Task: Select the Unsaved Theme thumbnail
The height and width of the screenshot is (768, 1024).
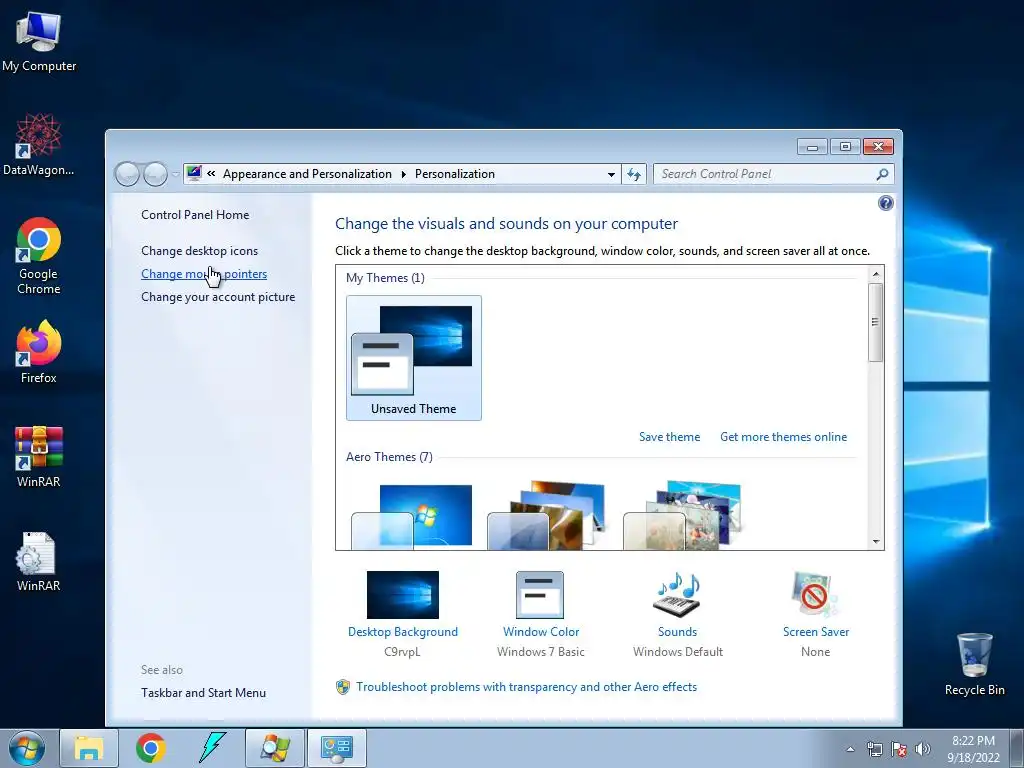Action: pyautogui.click(x=413, y=357)
